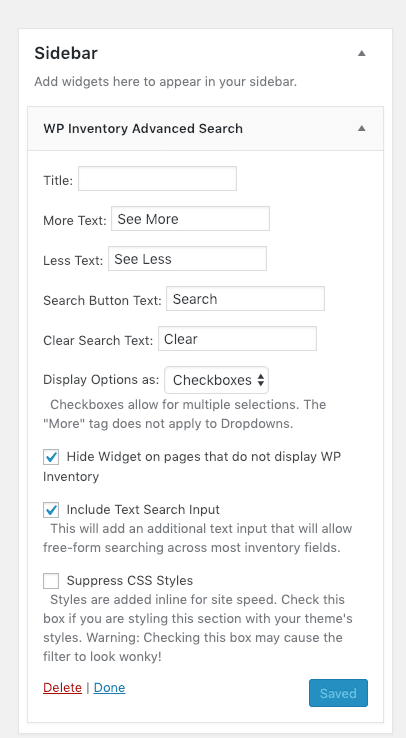This screenshot has width=406, height=738.
Task: Collapse the Sidebar panel using its arrow
Action: point(361,53)
